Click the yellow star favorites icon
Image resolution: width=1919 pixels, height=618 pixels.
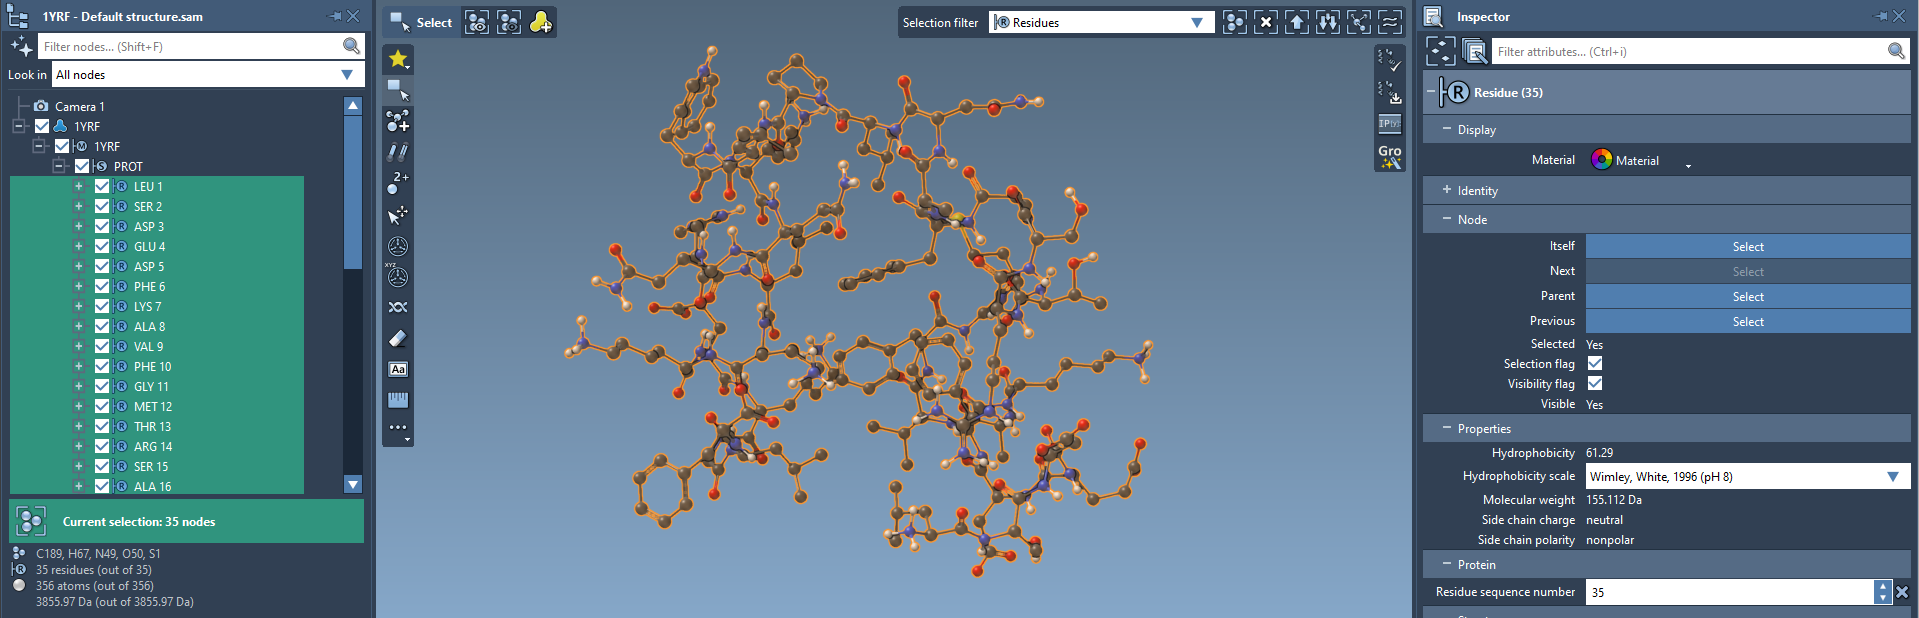point(398,59)
